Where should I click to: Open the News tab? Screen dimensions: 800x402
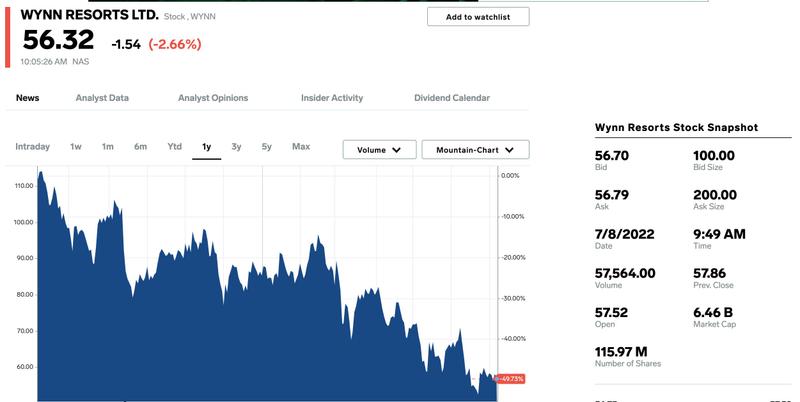coord(28,98)
